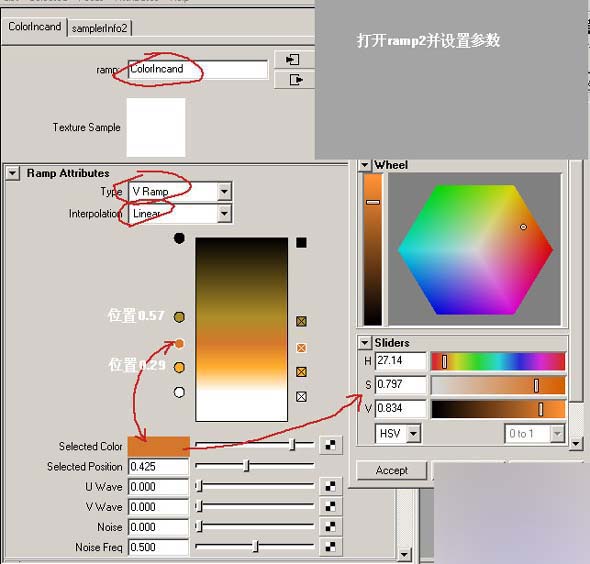Click the V value field 0.834

tap(401, 409)
